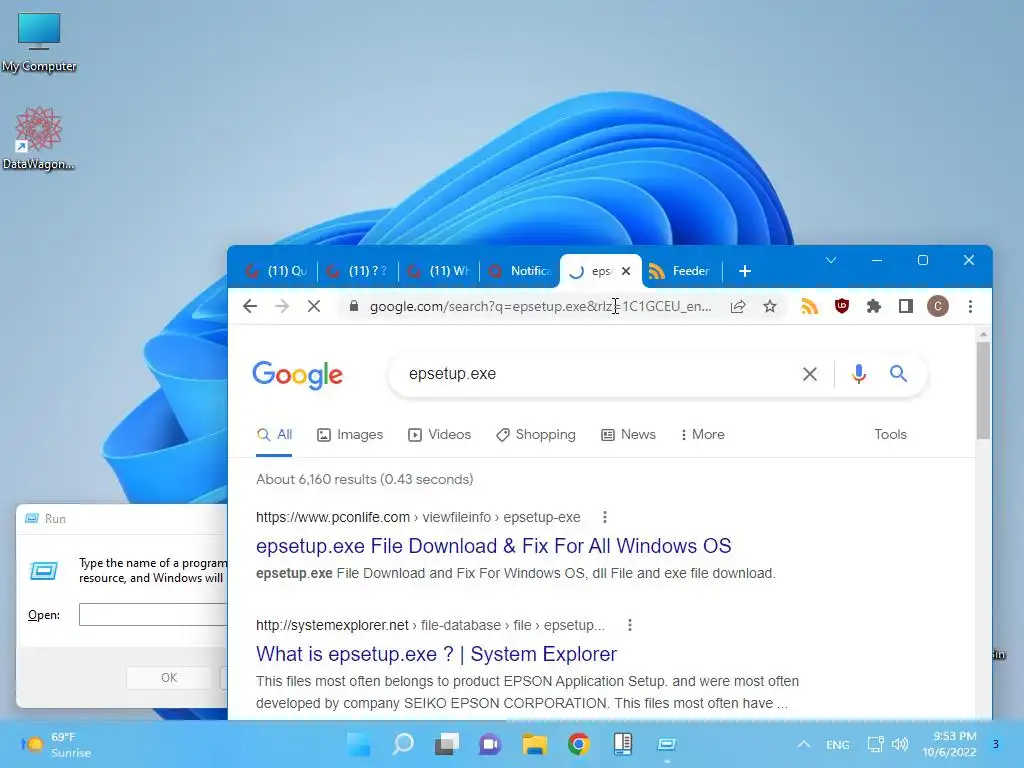Screen dimensions: 1024x768
Task: Open the pconlife result options three-dot menu
Action: (x=605, y=517)
